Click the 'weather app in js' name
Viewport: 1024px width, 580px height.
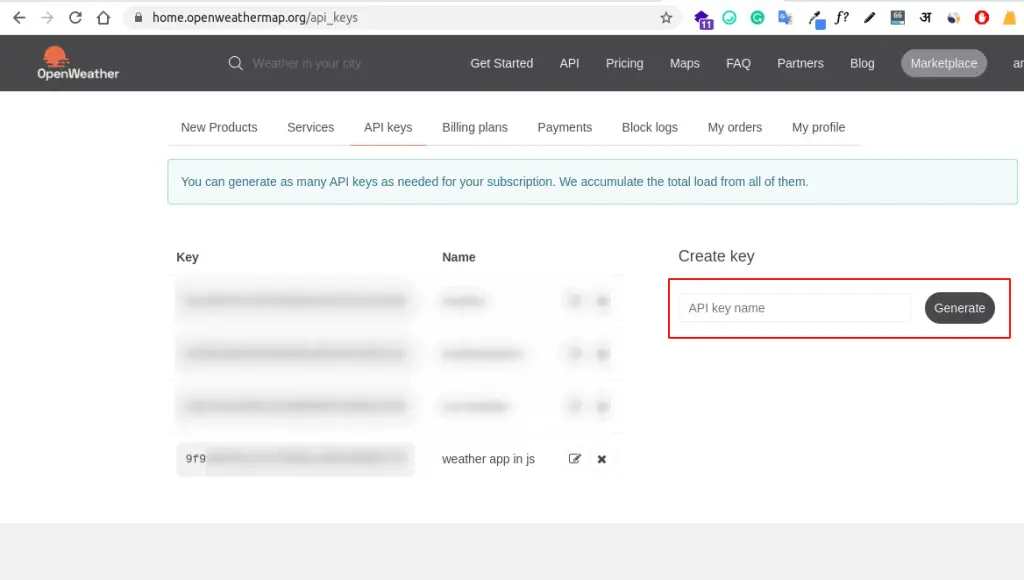click(x=488, y=459)
